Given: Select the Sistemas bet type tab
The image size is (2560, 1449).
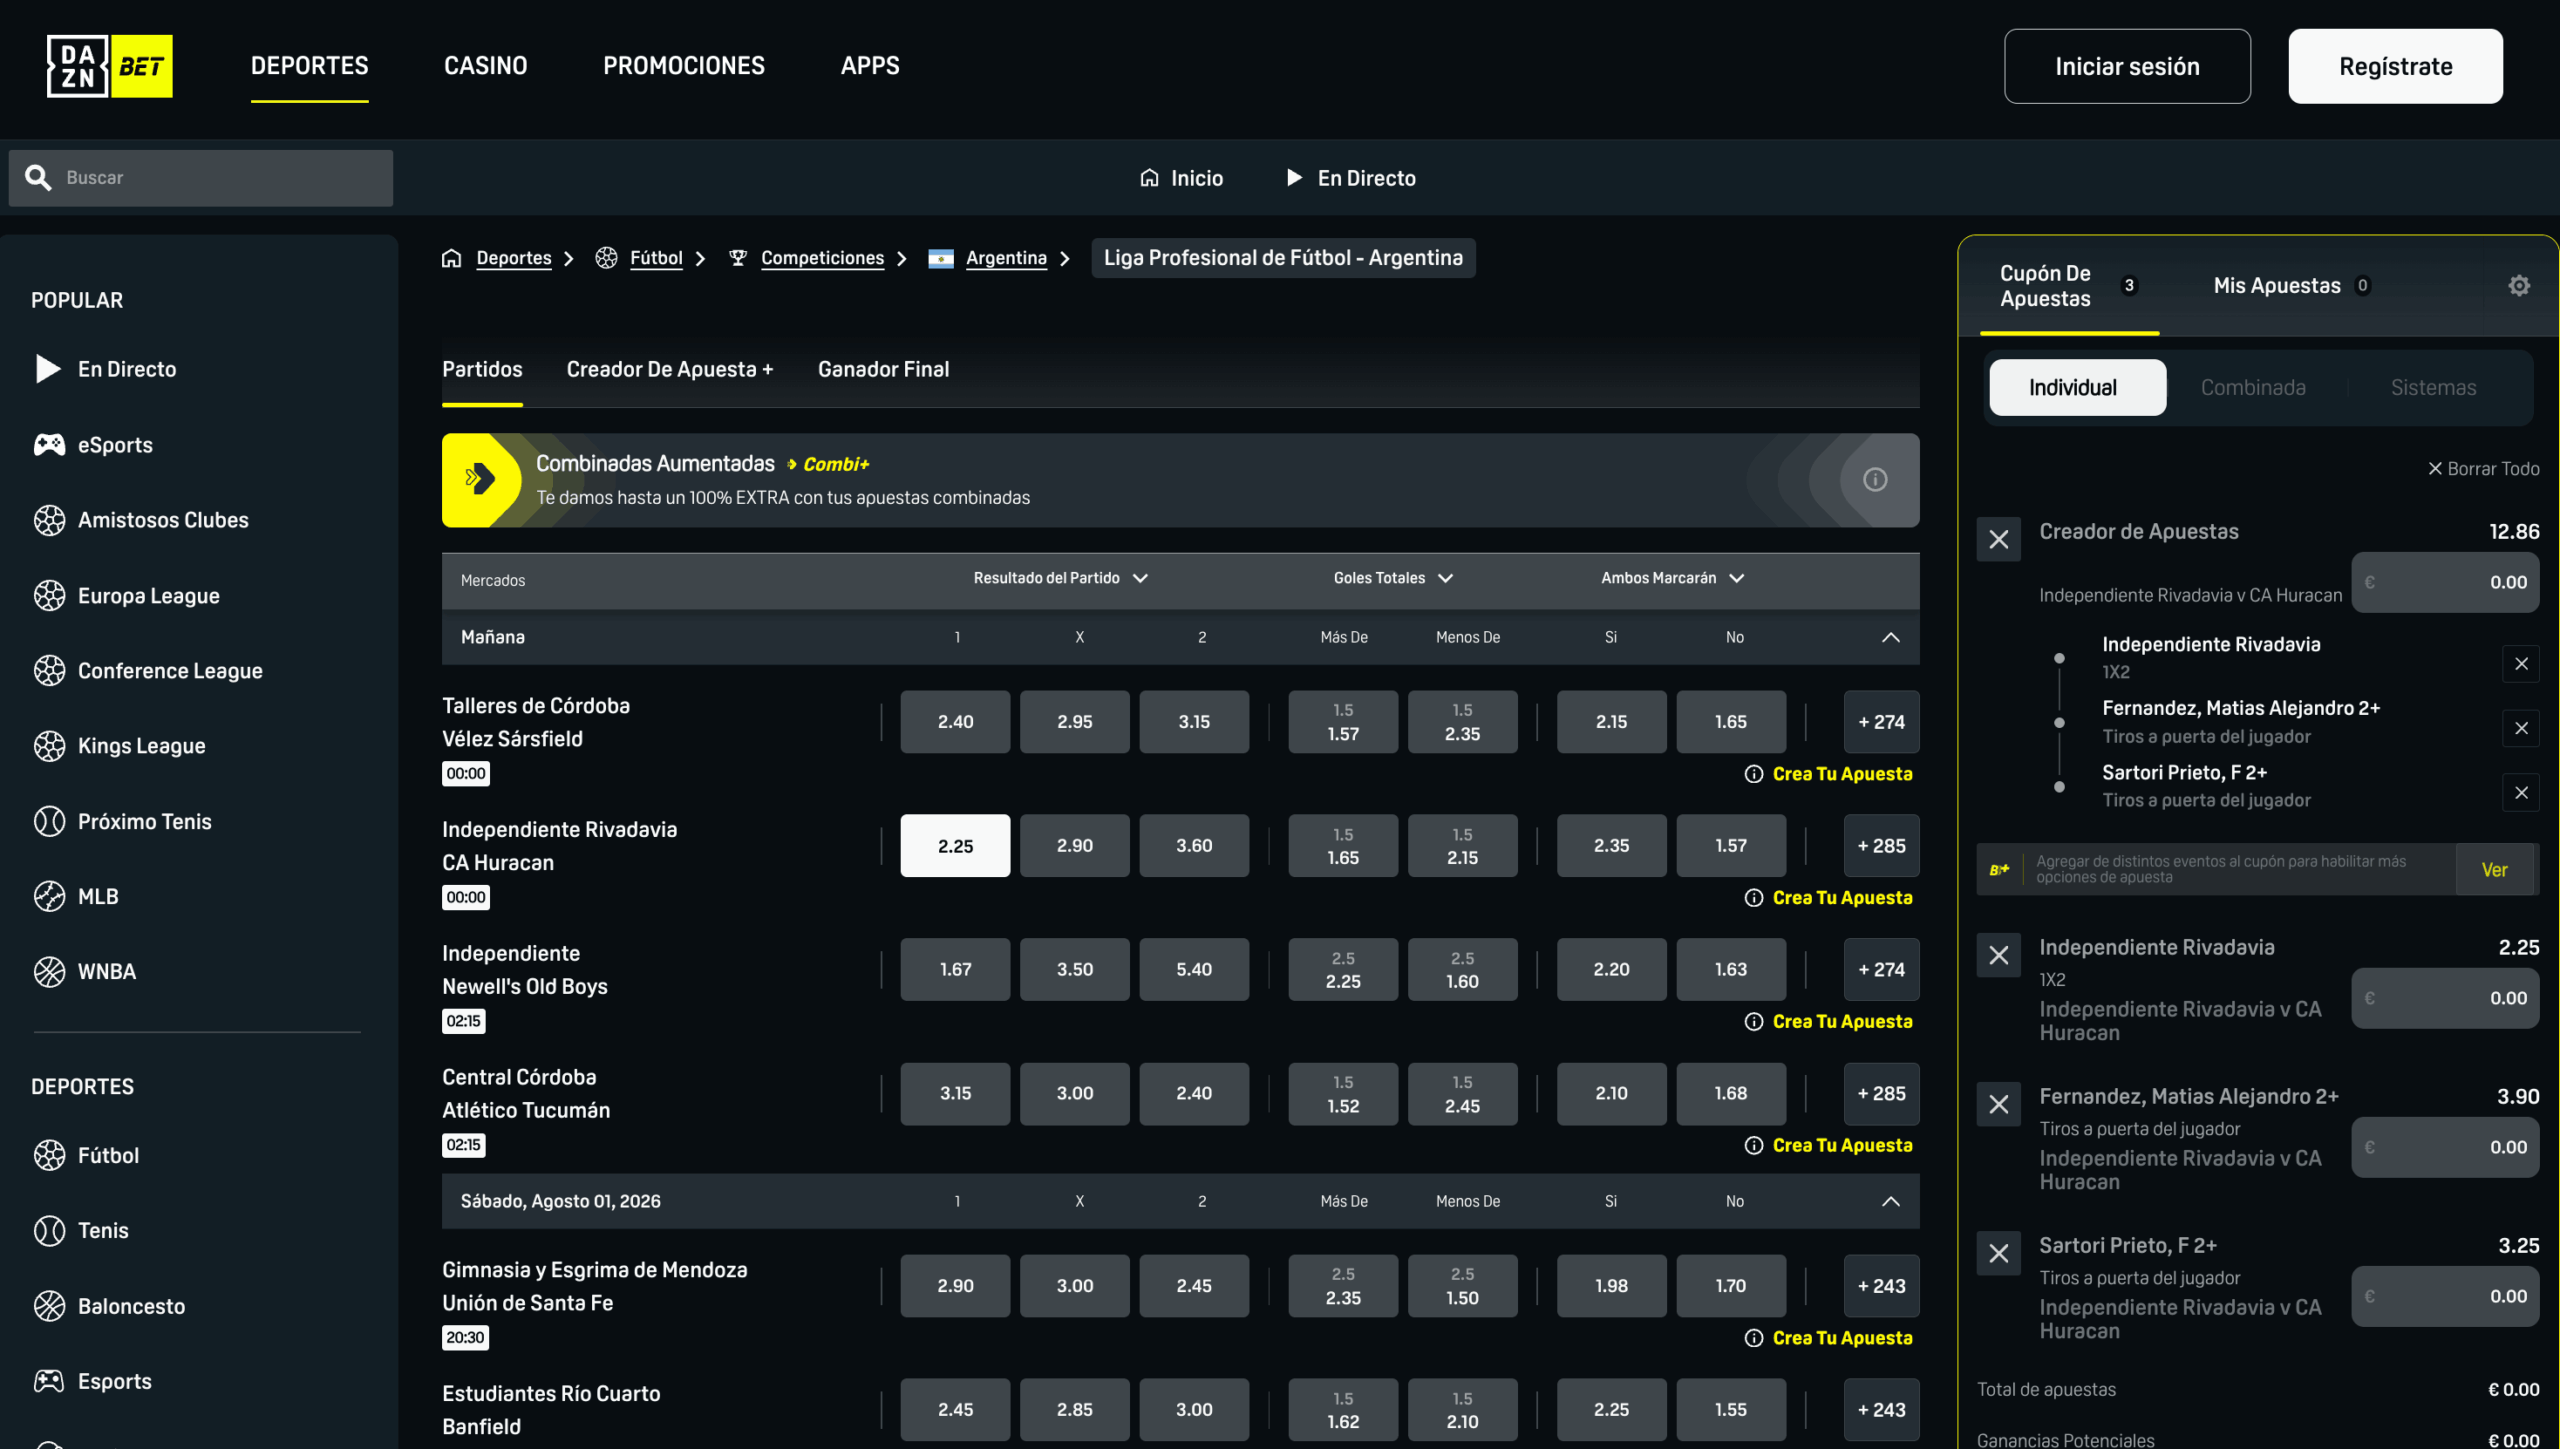Looking at the screenshot, I should point(2433,388).
